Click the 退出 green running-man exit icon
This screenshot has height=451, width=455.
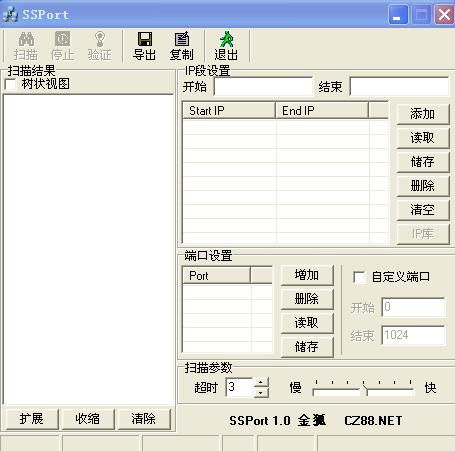tap(227, 39)
